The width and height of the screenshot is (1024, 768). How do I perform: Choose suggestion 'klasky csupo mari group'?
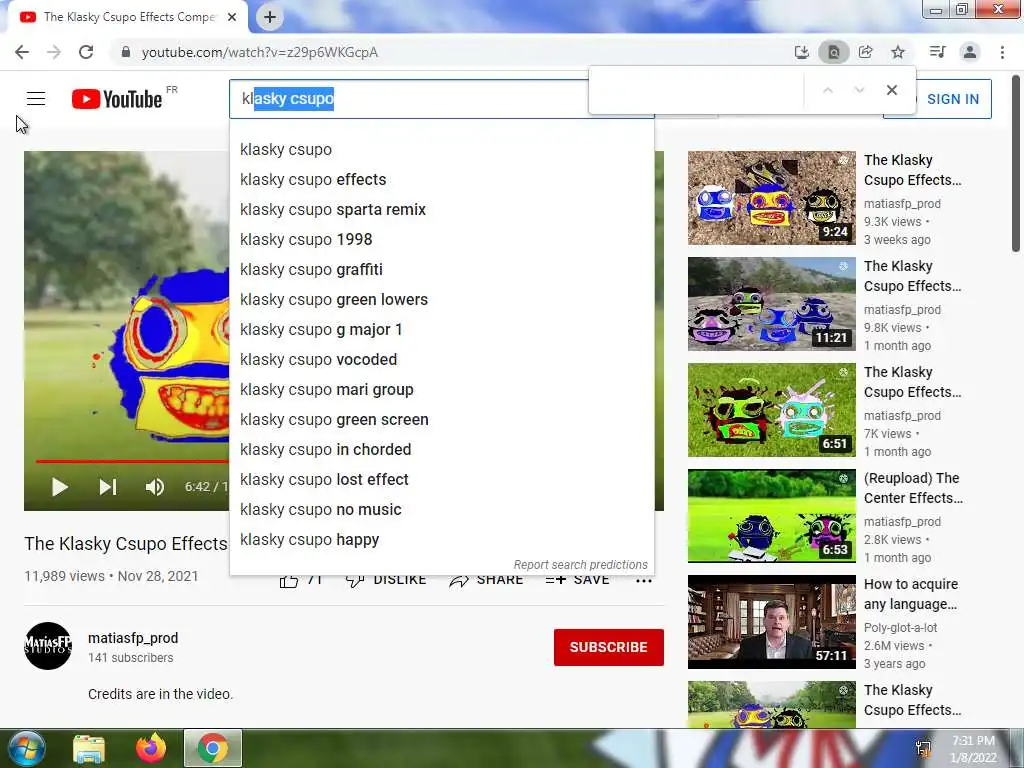tap(441, 390)
